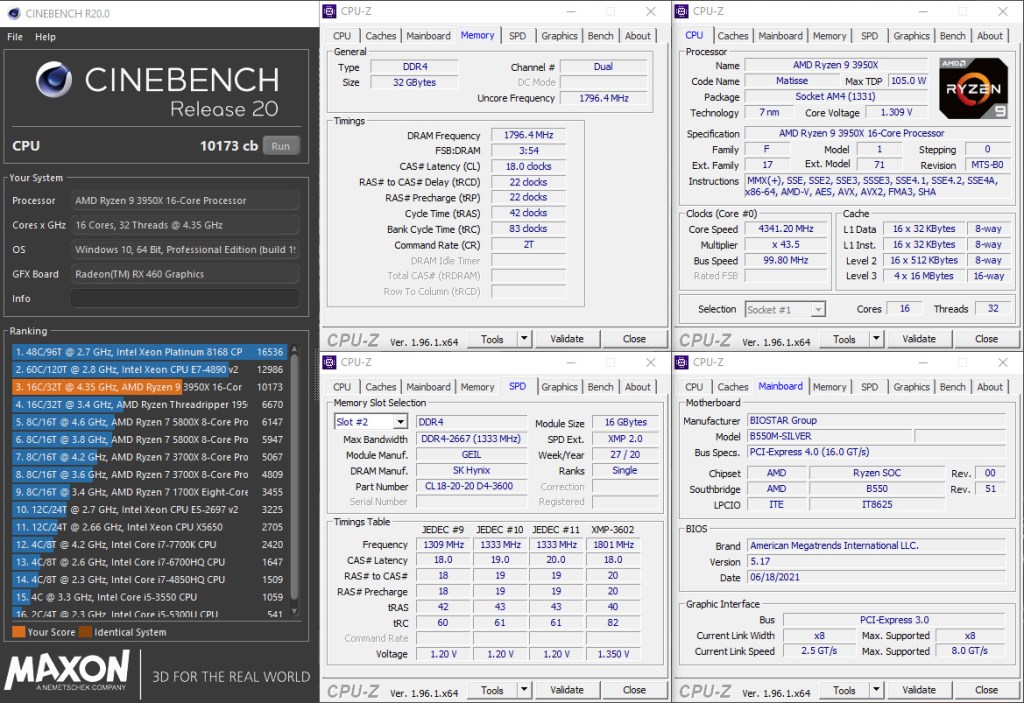Screen dimensions: 1024x703
Task: Open the Slot #2 memory slot dropdown
Action: tap(400, 422)
